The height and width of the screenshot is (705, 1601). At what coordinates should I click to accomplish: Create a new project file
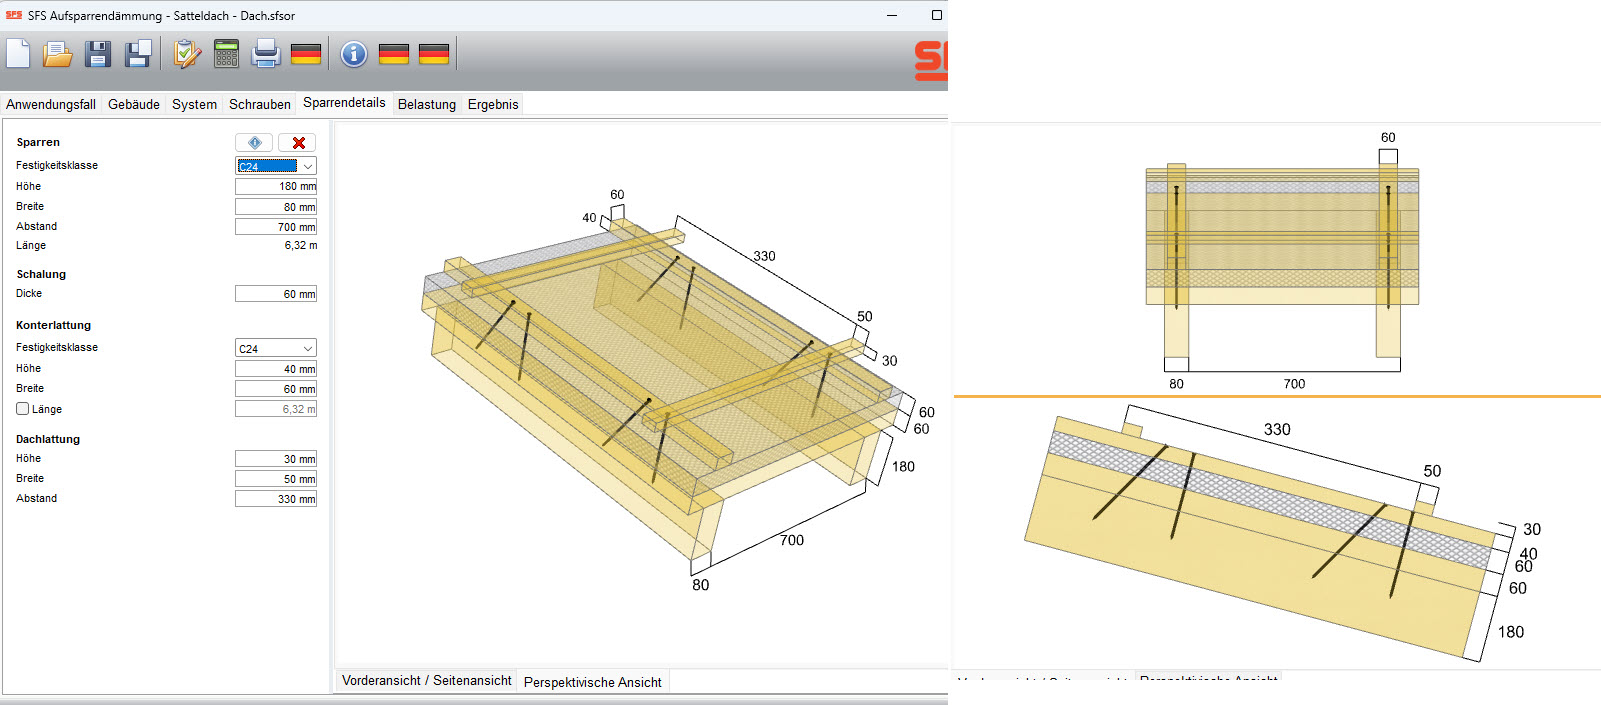click(x=18, y=54)
